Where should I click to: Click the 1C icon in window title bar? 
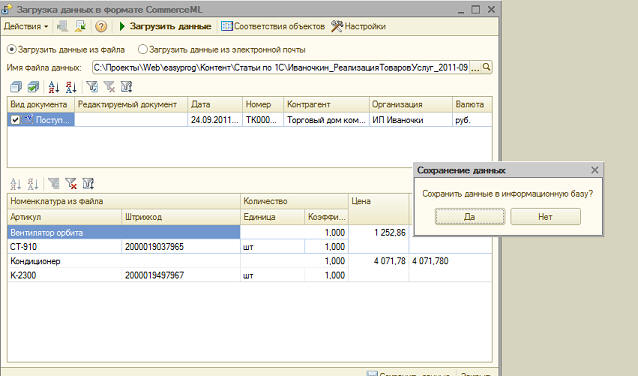(6, 9)
